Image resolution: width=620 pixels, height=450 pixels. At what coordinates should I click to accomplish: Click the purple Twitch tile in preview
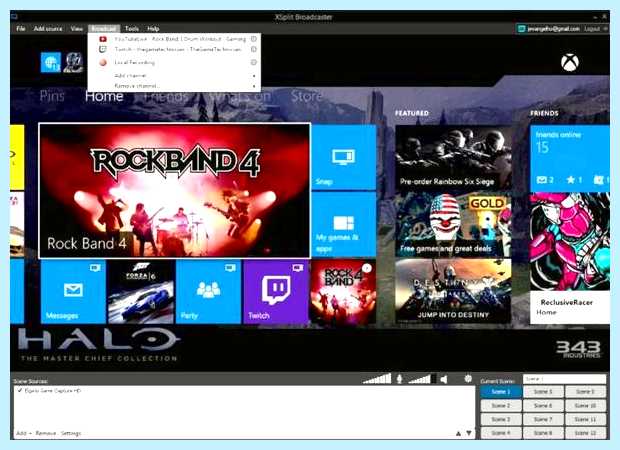tap(276, 292)
